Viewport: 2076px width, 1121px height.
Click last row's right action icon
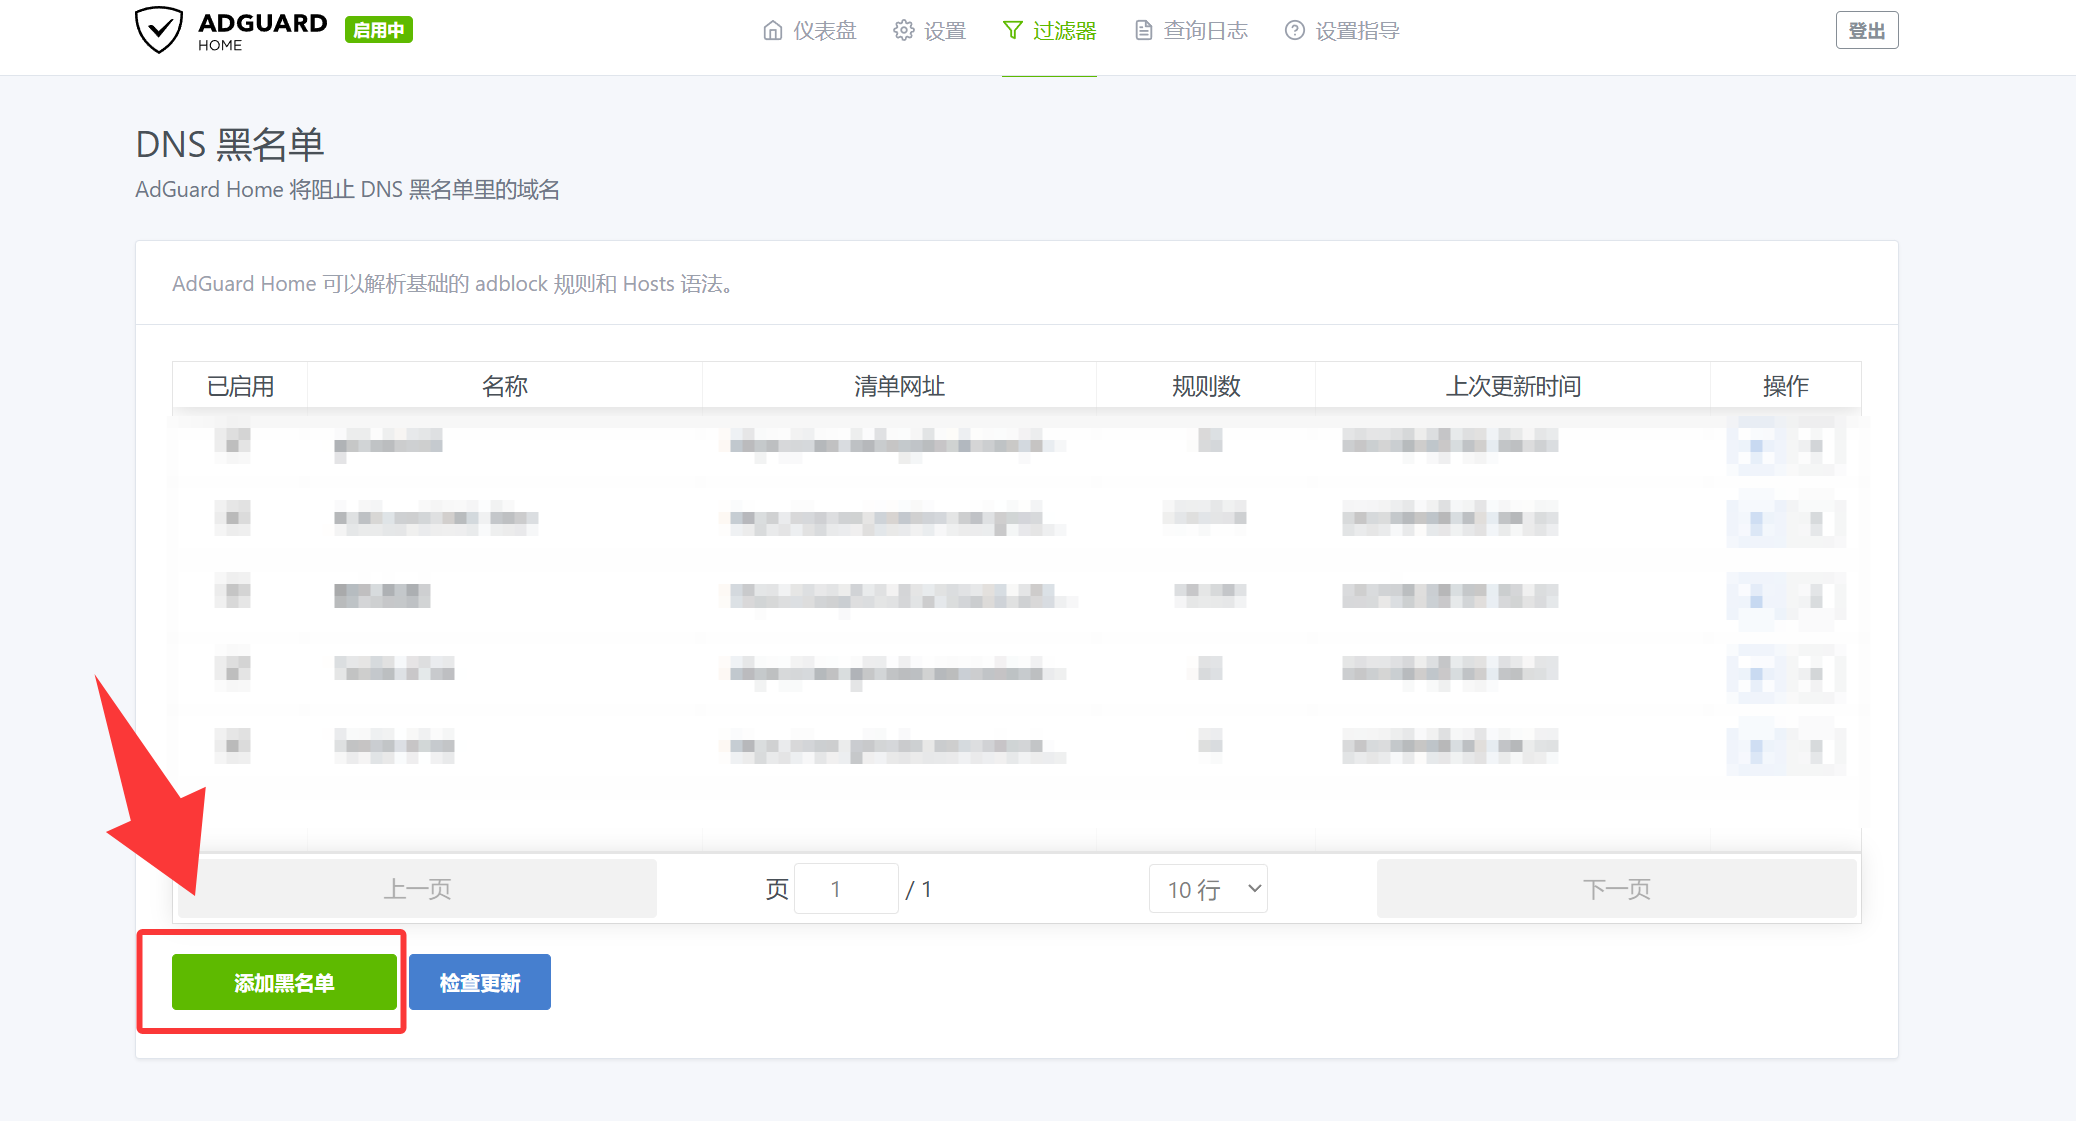point(1816,749)
